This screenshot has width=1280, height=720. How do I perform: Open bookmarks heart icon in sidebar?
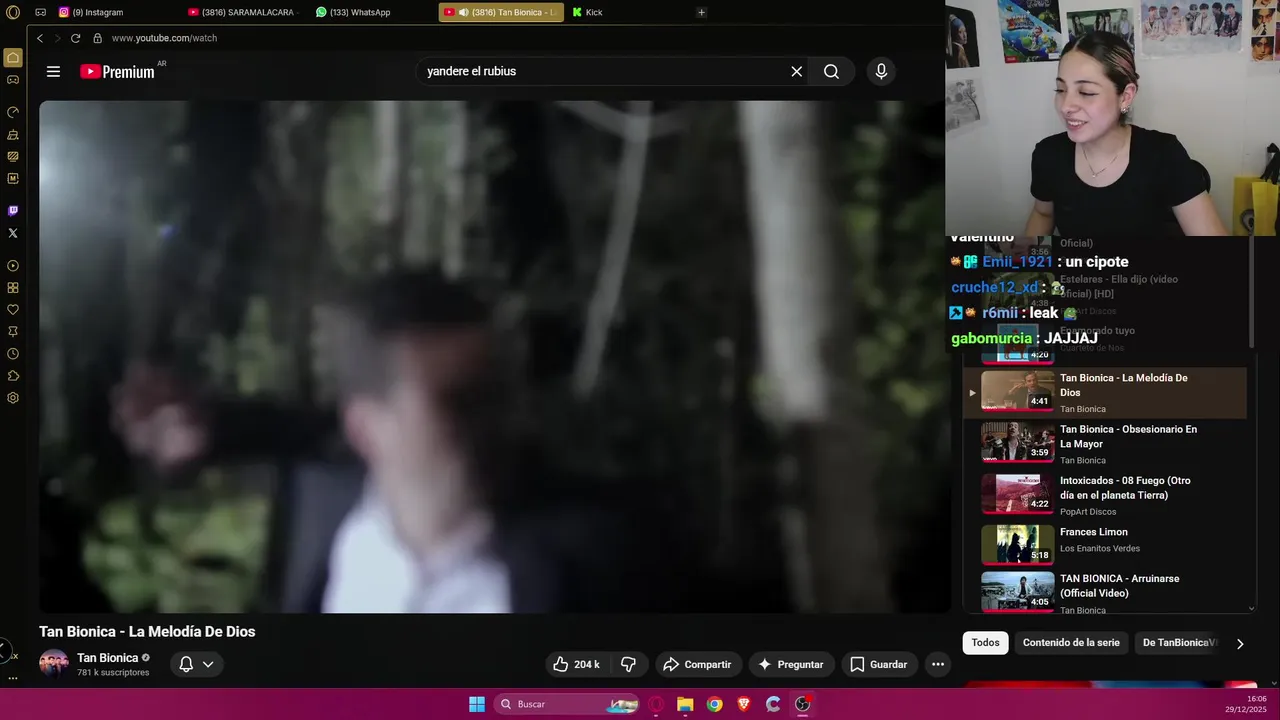13,310
